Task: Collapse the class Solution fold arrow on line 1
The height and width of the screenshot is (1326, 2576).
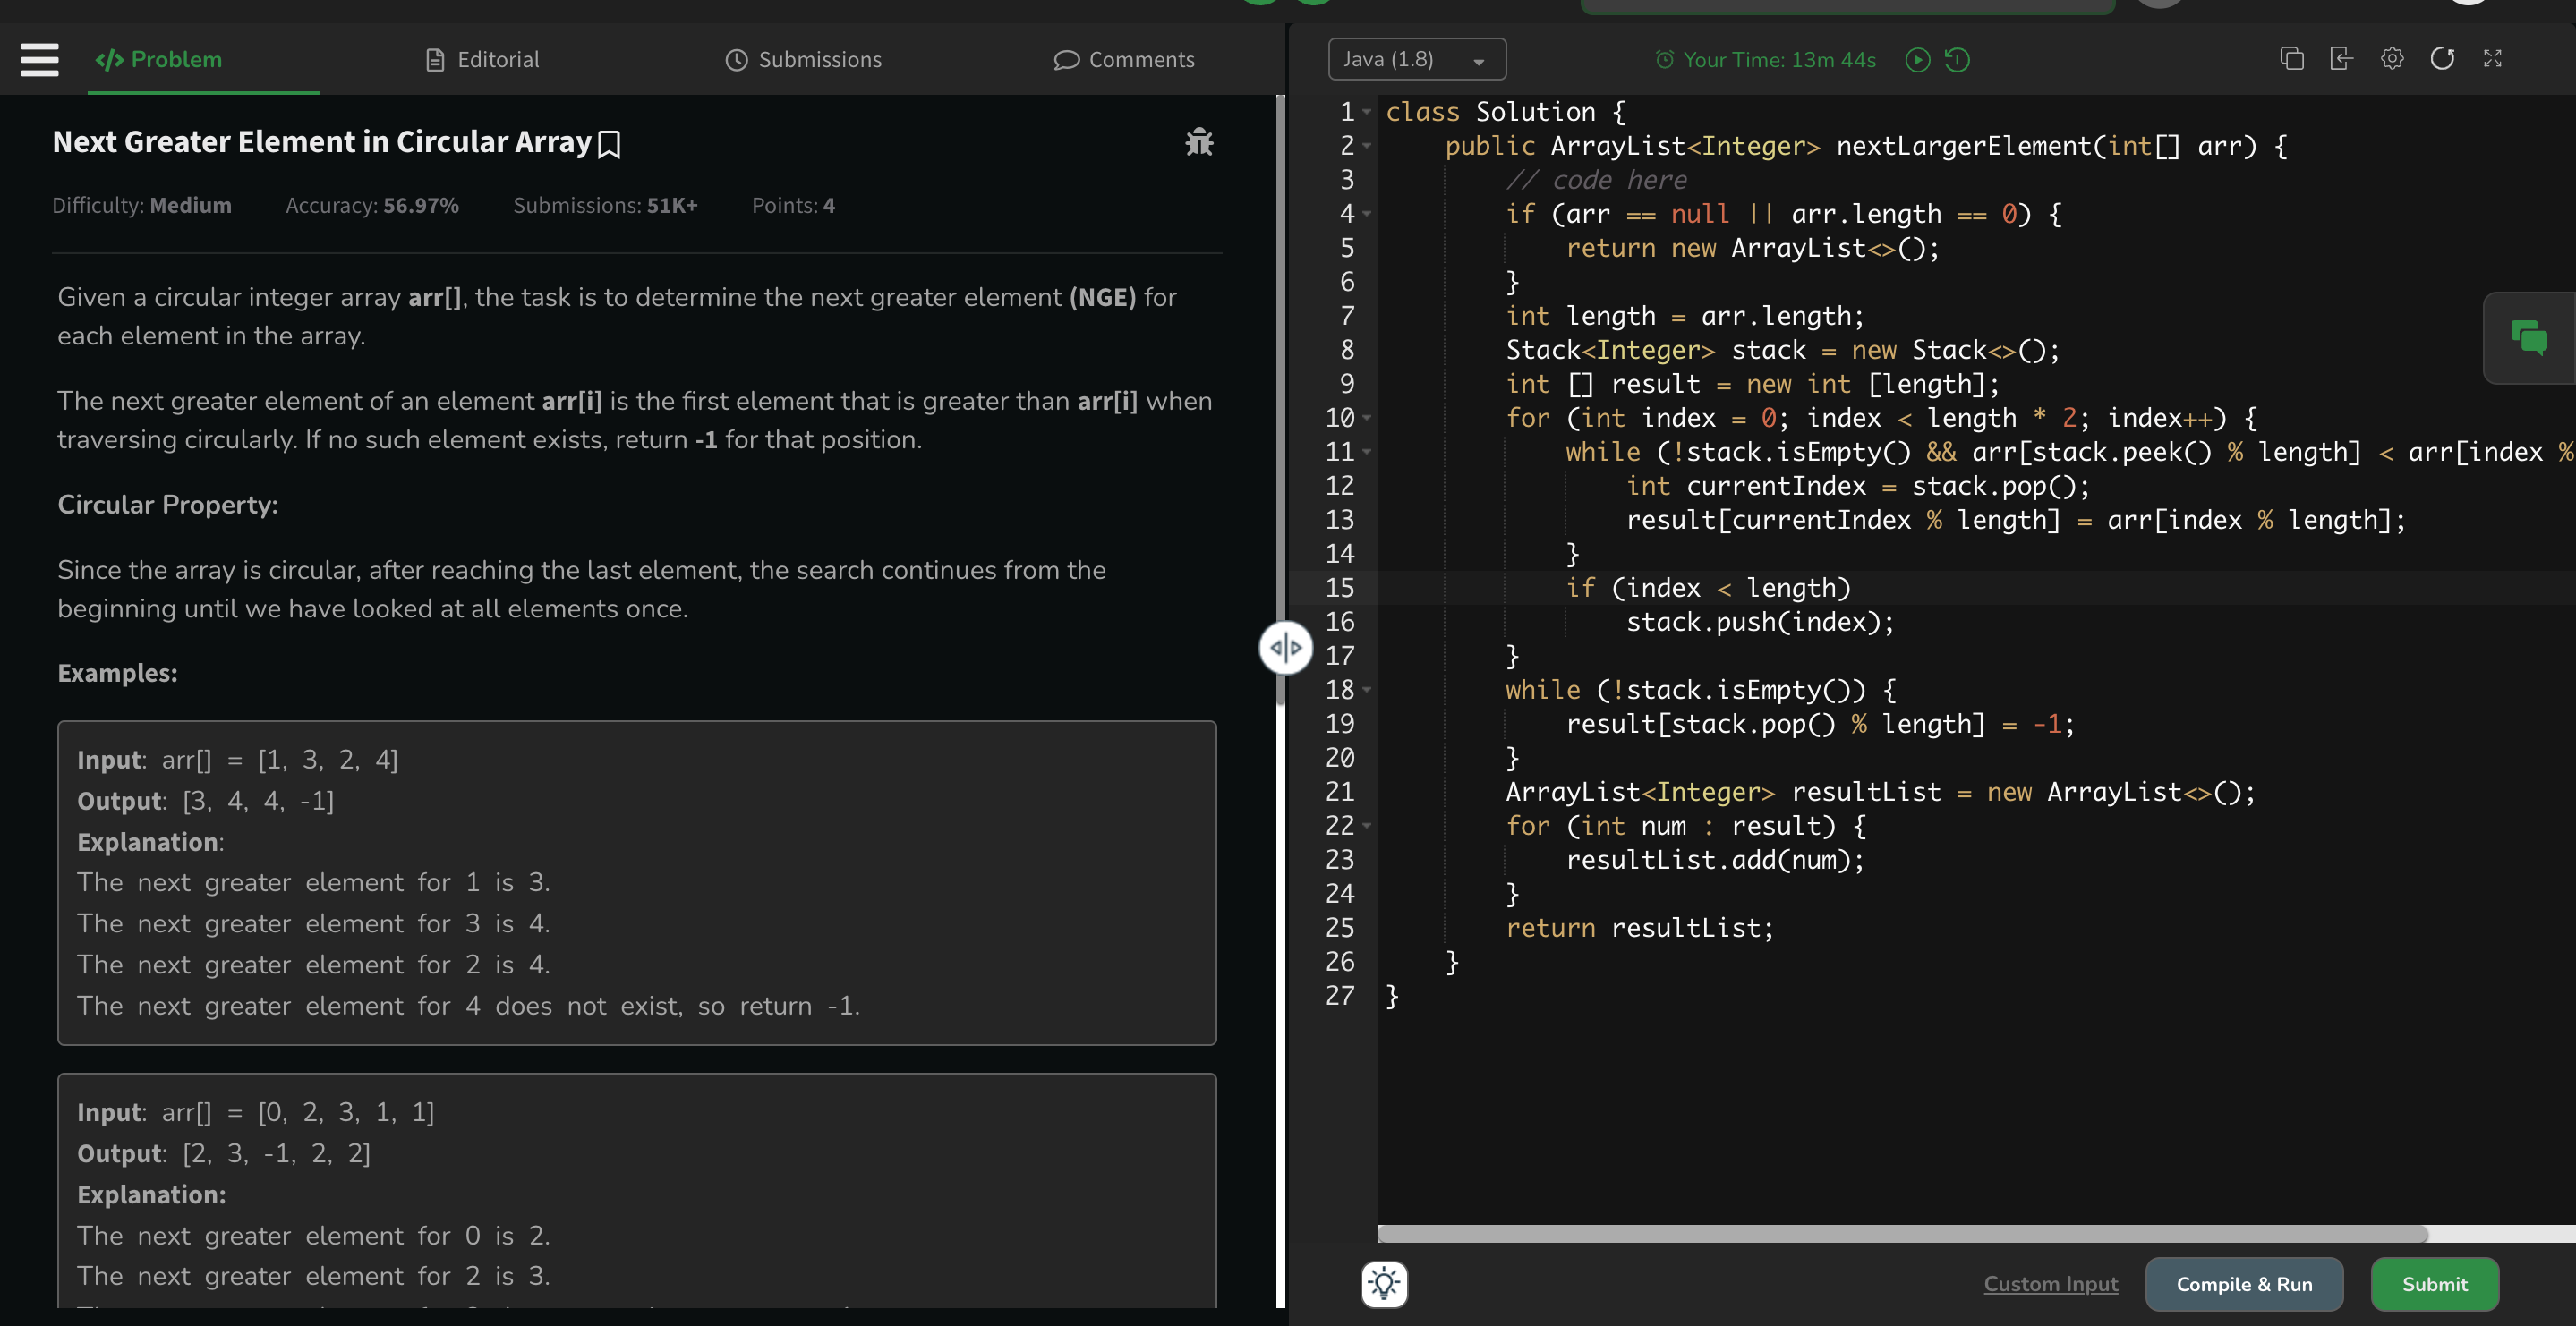Action: pos(1367,112)
